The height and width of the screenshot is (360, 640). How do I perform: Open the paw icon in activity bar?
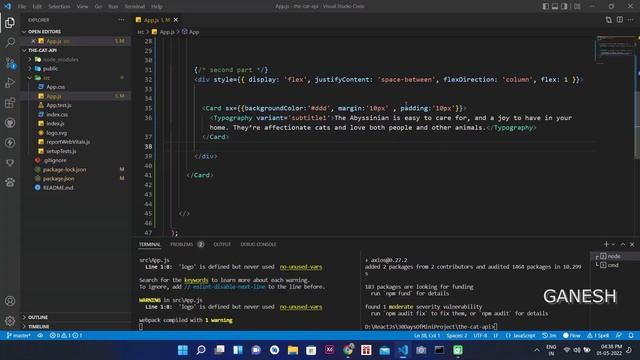coord(10,182)
